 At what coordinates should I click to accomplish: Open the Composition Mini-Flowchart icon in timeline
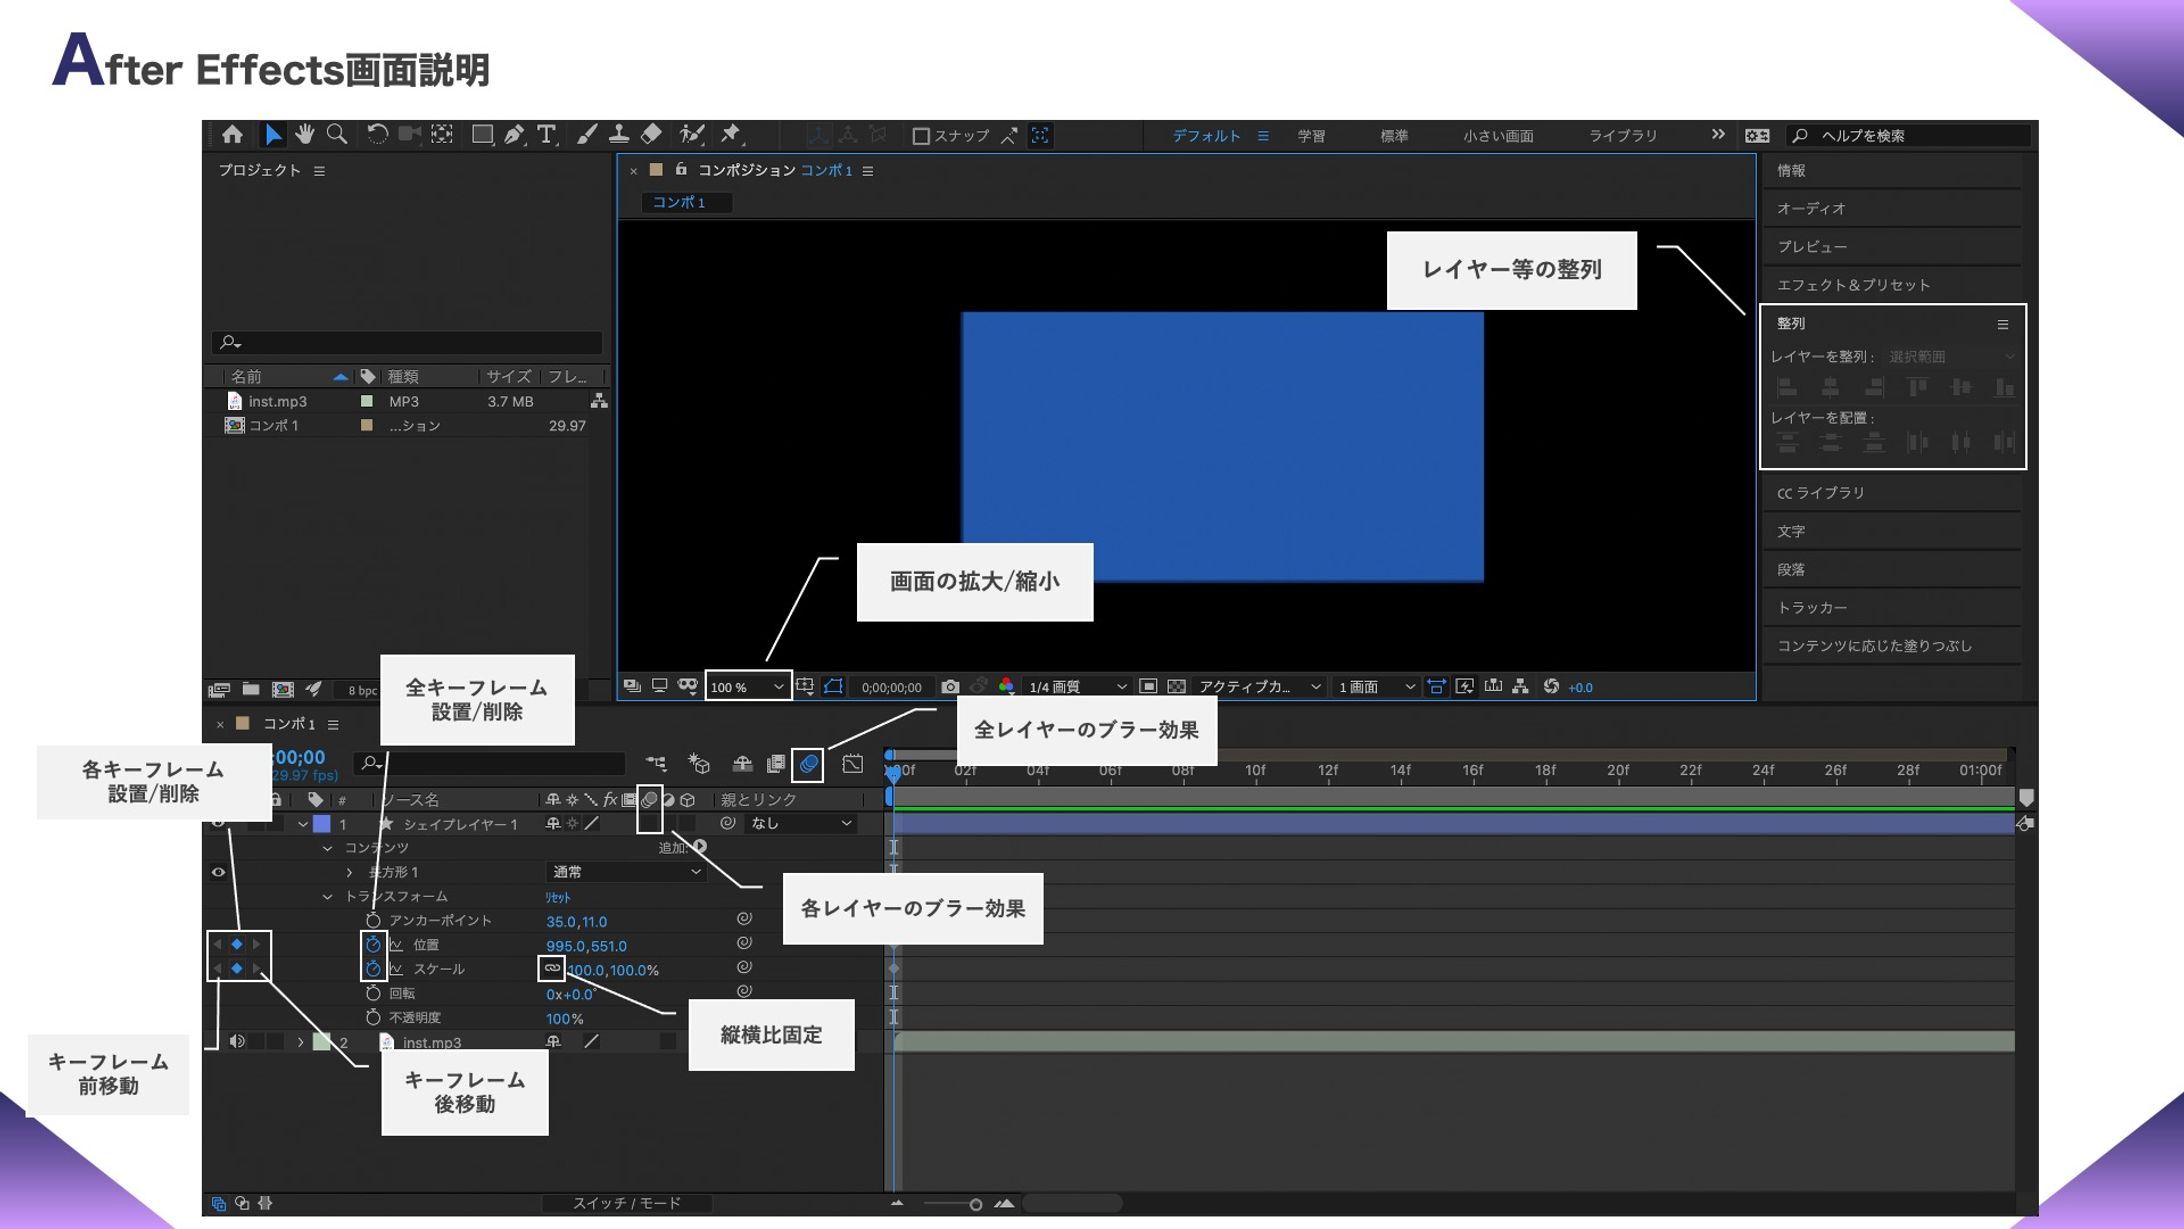coord(656,764)
